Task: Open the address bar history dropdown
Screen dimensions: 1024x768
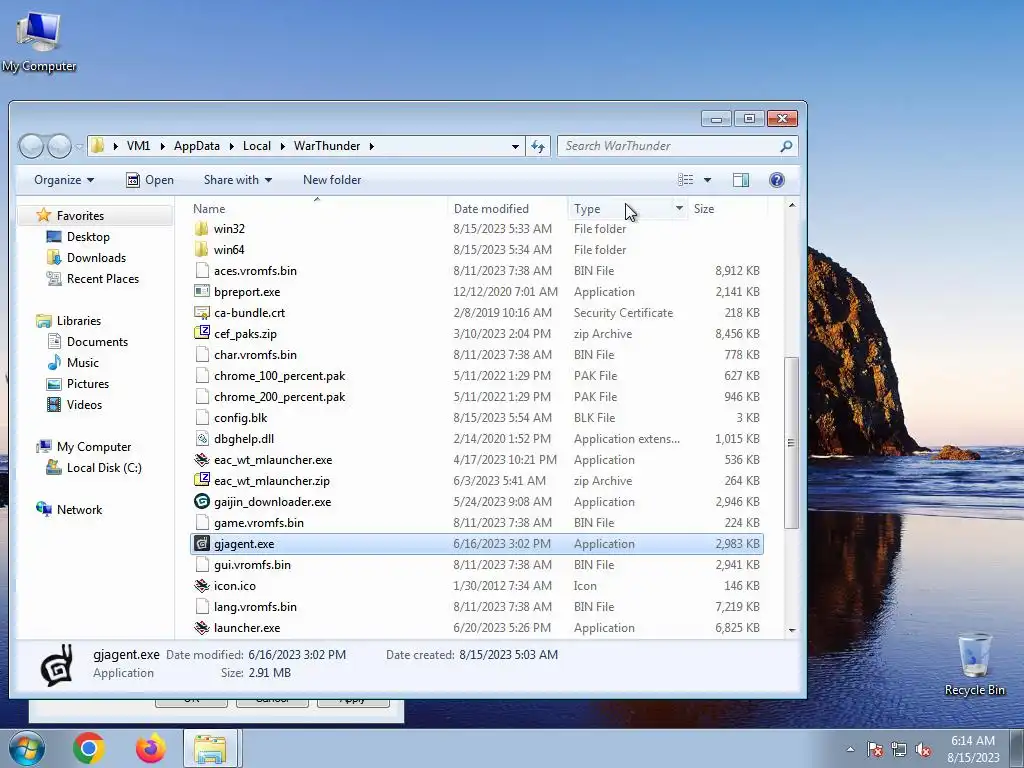Action: (x=515, y=146)
